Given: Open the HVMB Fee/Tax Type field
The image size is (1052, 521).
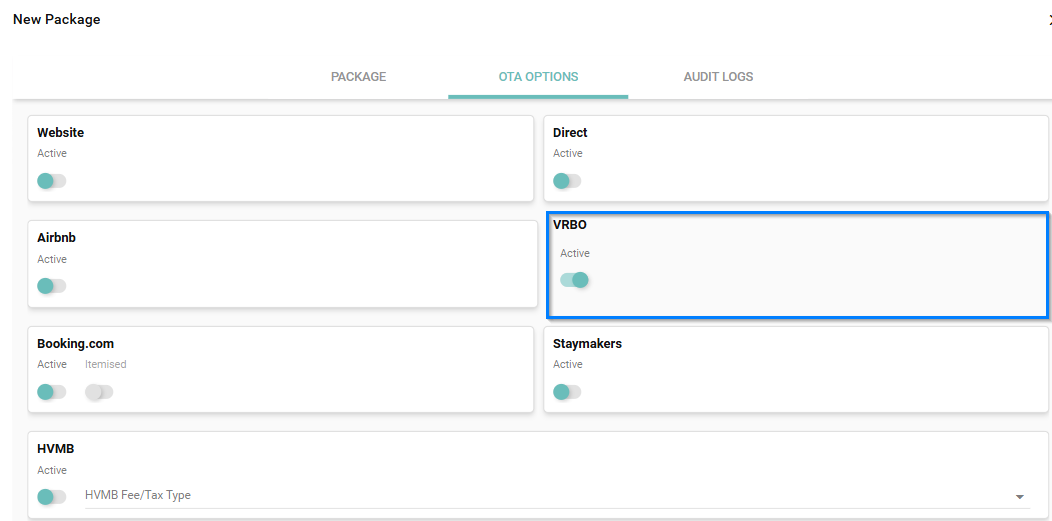Looking at the screenshot, I should [x=540, y=495].
